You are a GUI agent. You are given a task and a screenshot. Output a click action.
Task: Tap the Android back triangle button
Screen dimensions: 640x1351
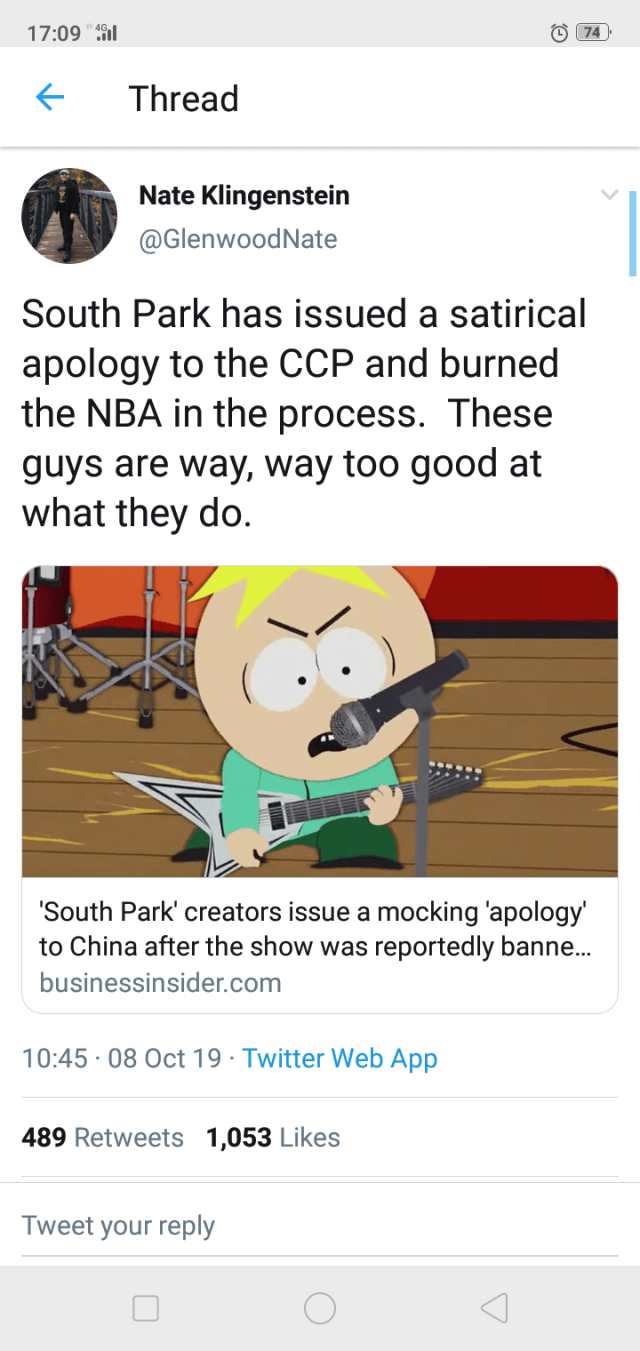click(494, 1308)
